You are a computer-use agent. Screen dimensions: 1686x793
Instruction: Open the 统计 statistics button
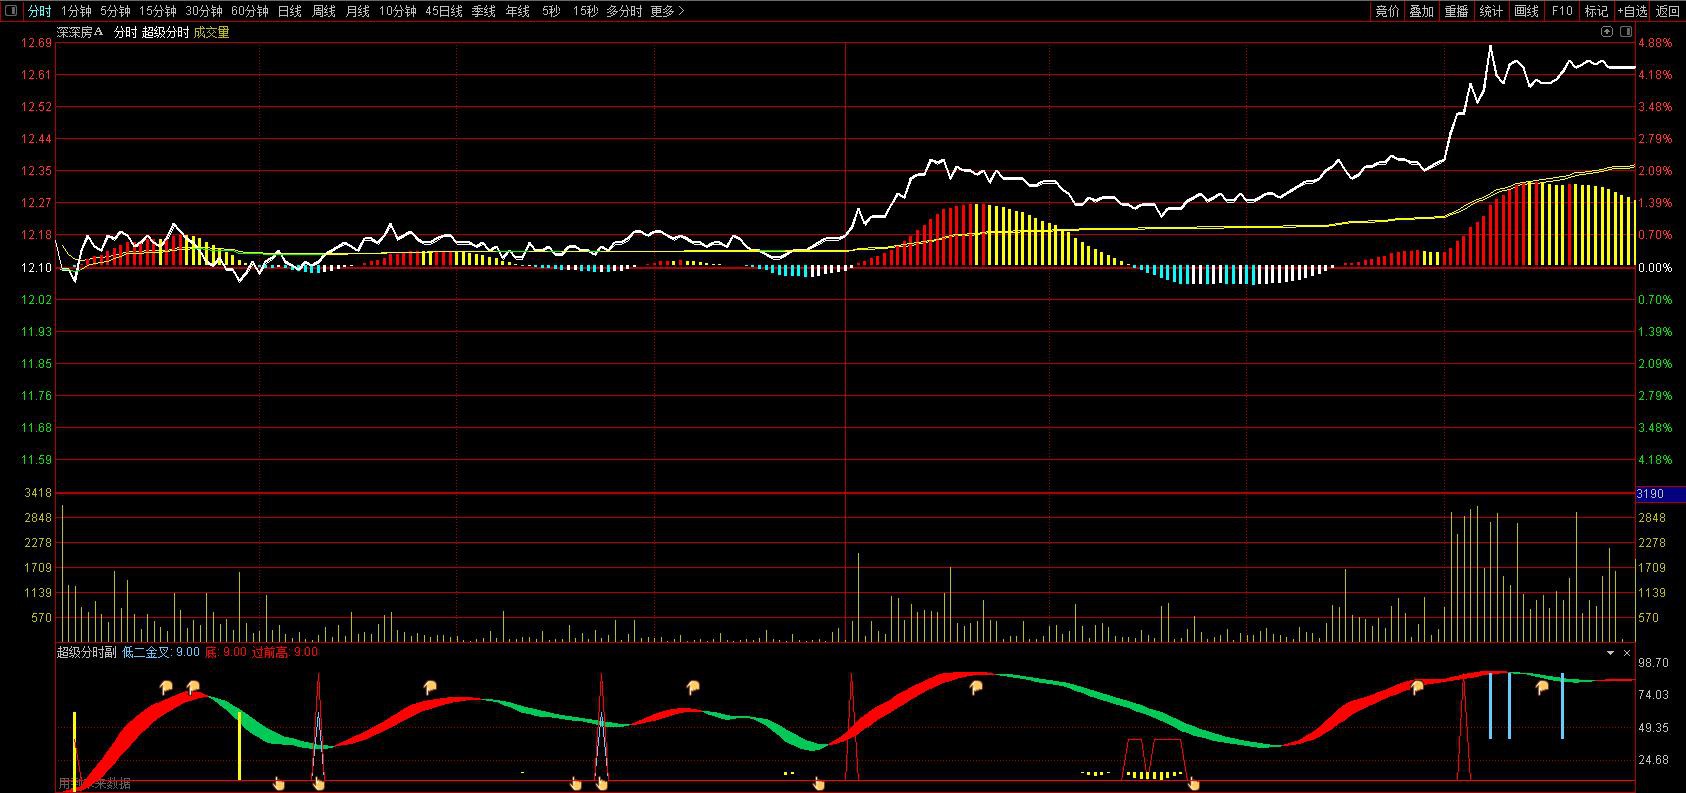[1492, 11]
